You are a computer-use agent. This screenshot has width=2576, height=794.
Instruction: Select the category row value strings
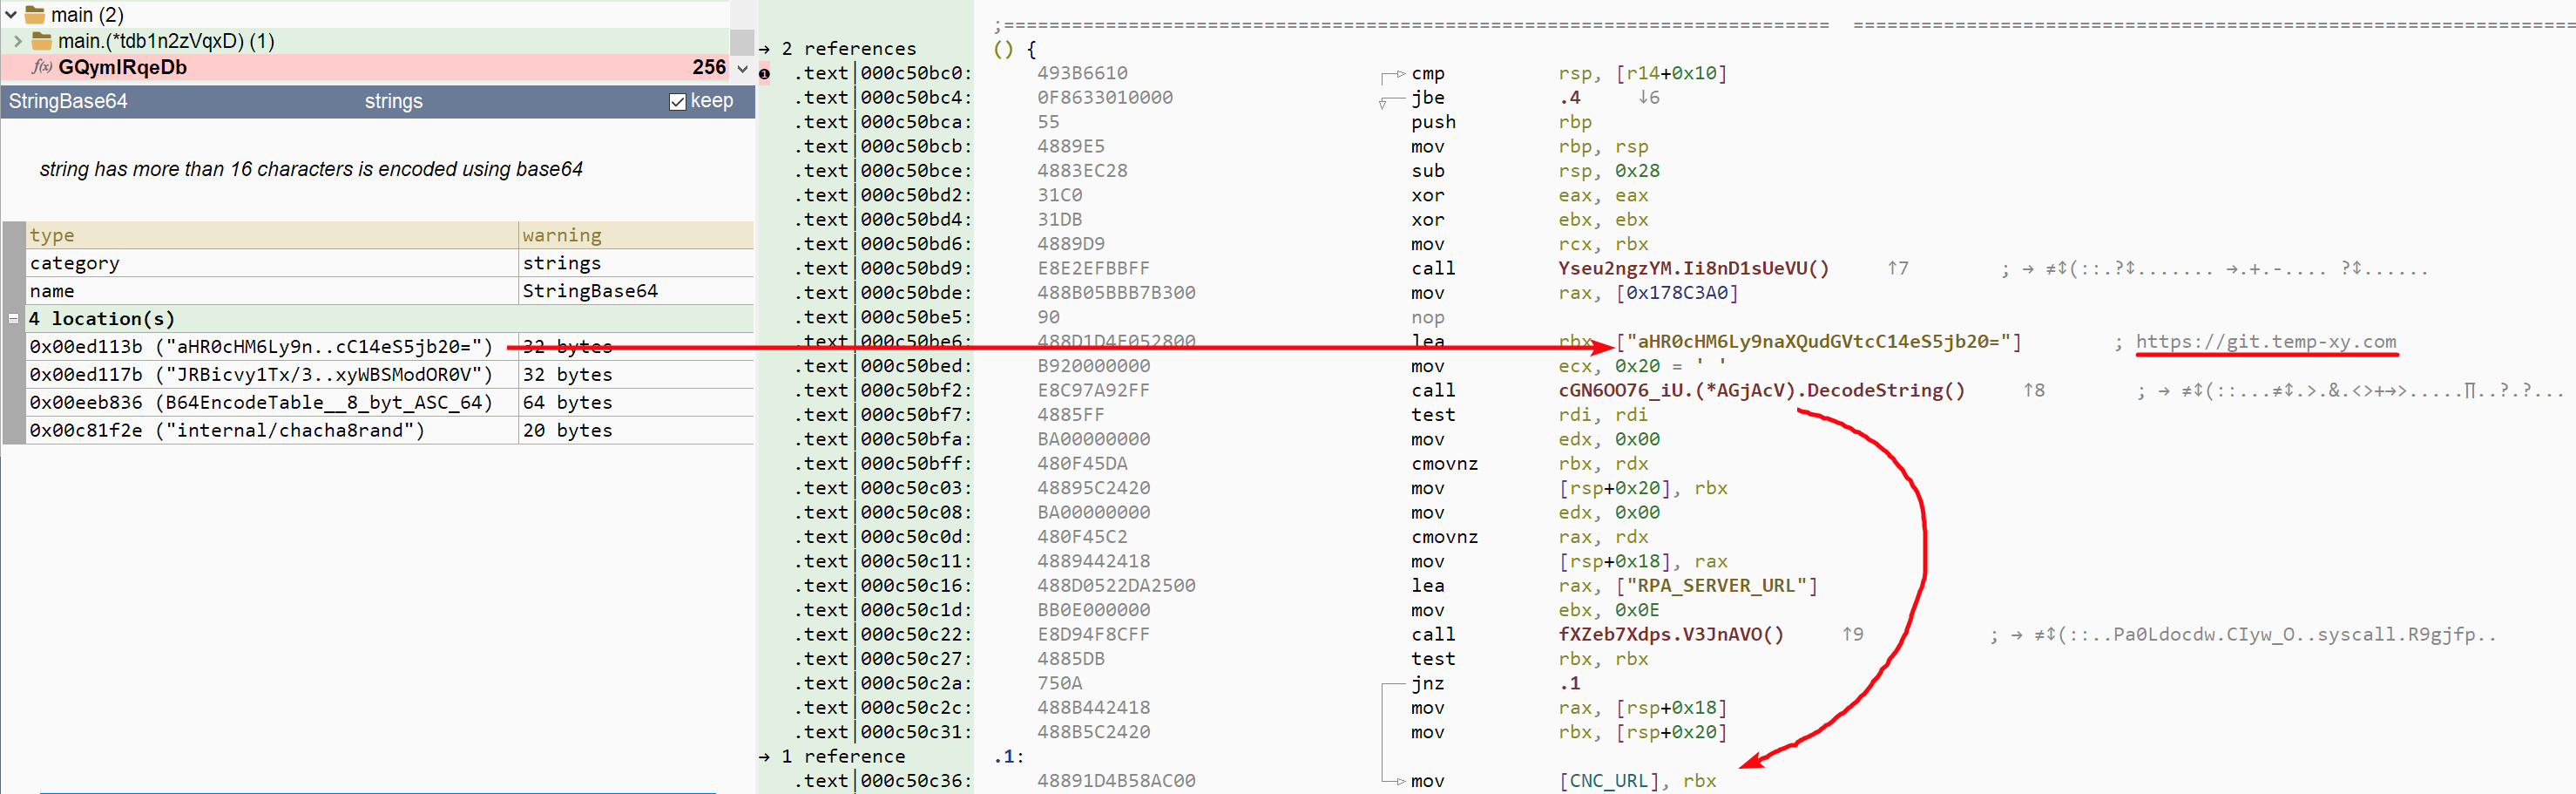pyautogui.click(x=562, y=263)
